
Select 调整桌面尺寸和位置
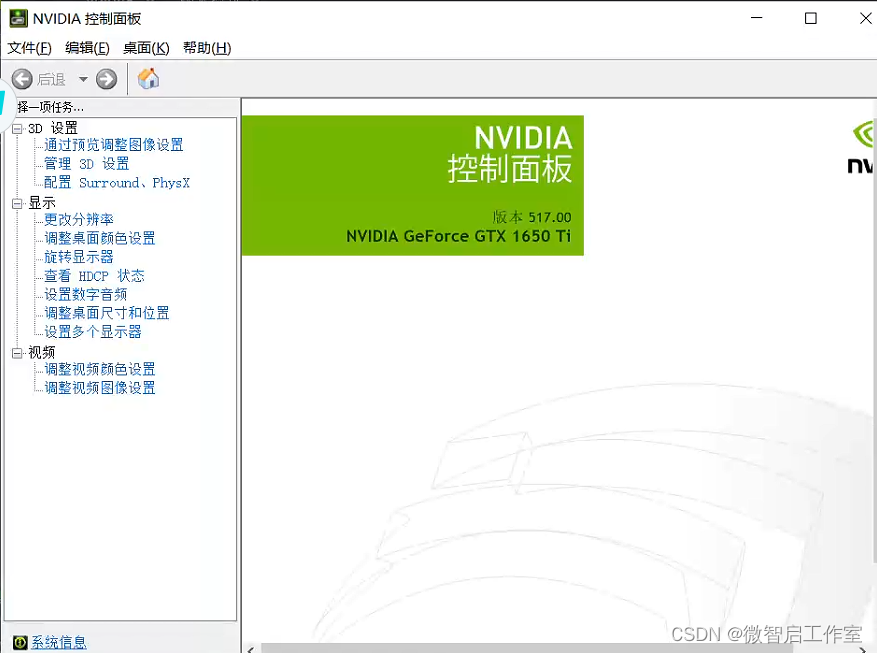pyautogui.click(x=107, y=313)
